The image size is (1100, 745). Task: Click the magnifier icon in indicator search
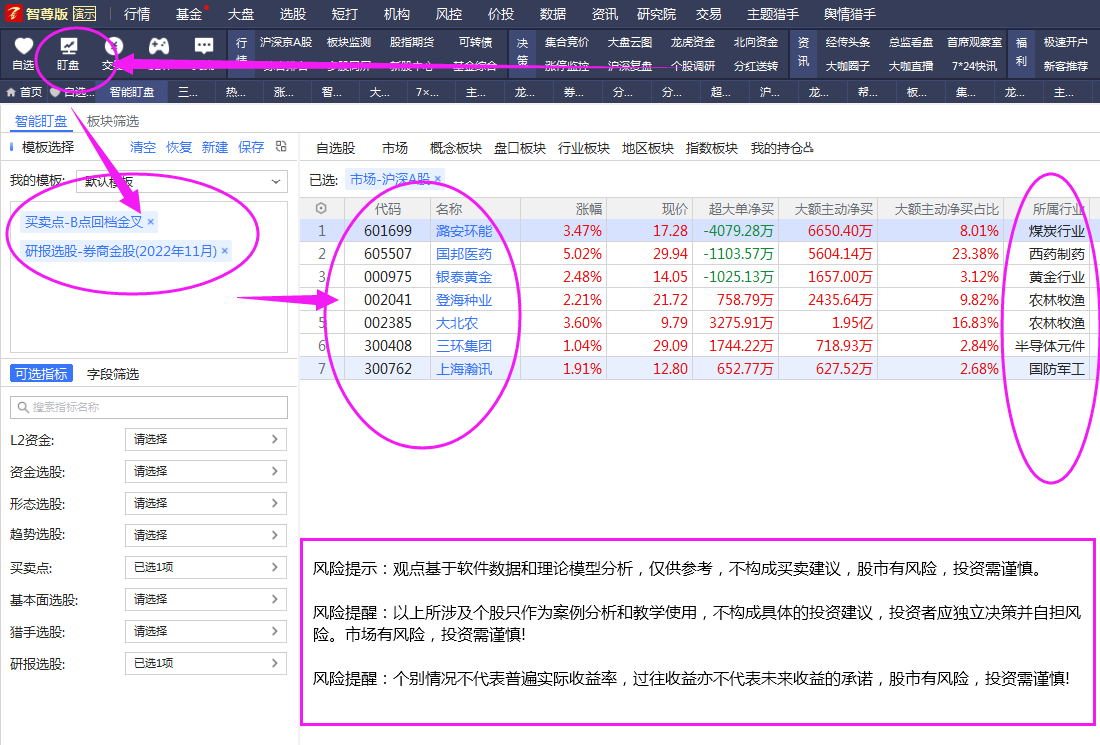pos(23,407)
